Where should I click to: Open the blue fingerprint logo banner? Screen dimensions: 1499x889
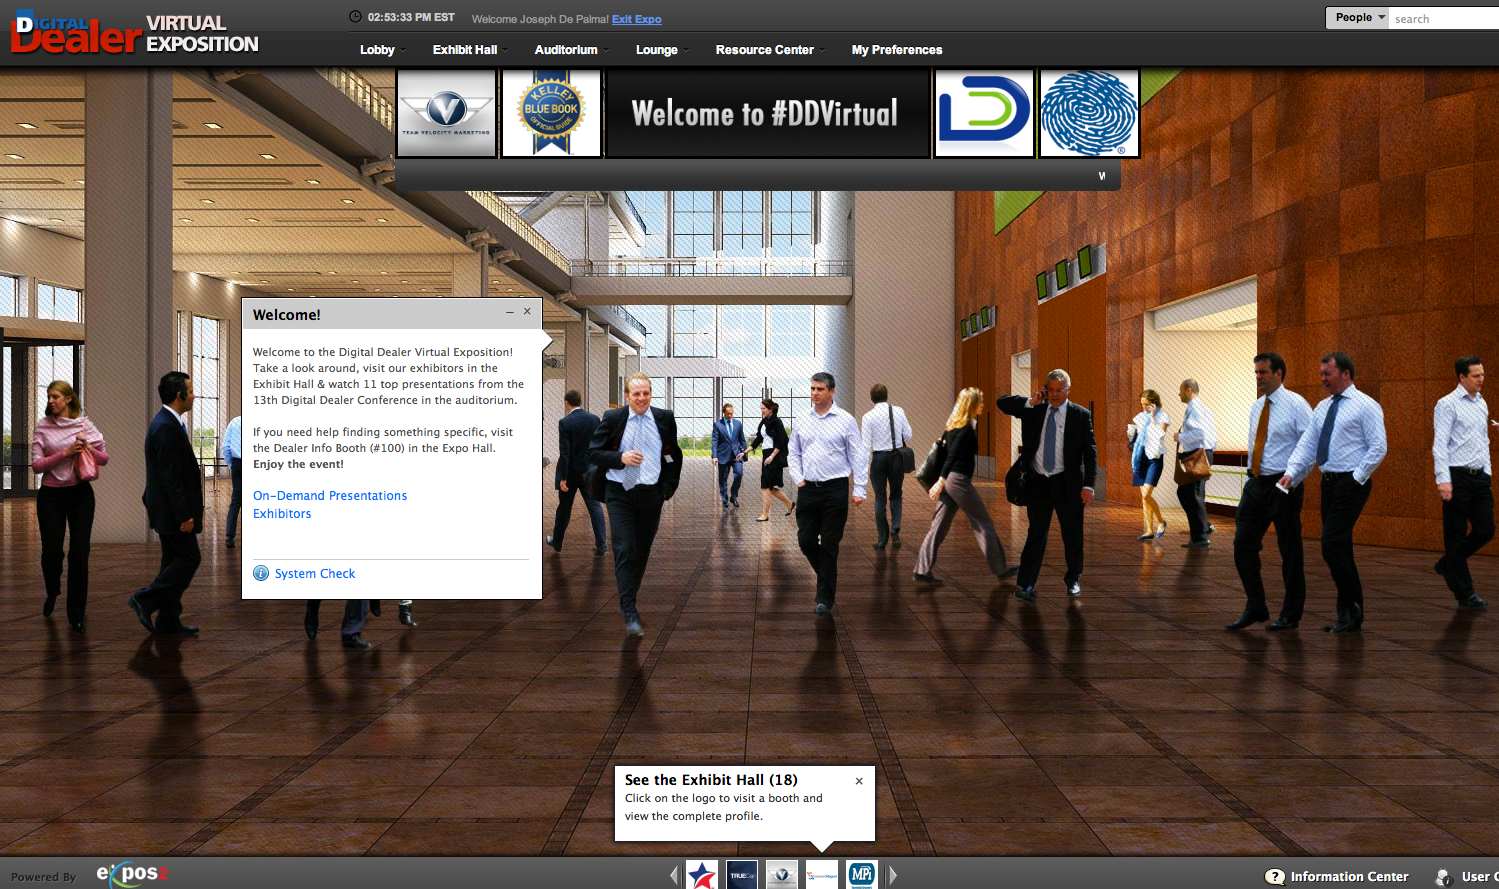(1089, 113)
